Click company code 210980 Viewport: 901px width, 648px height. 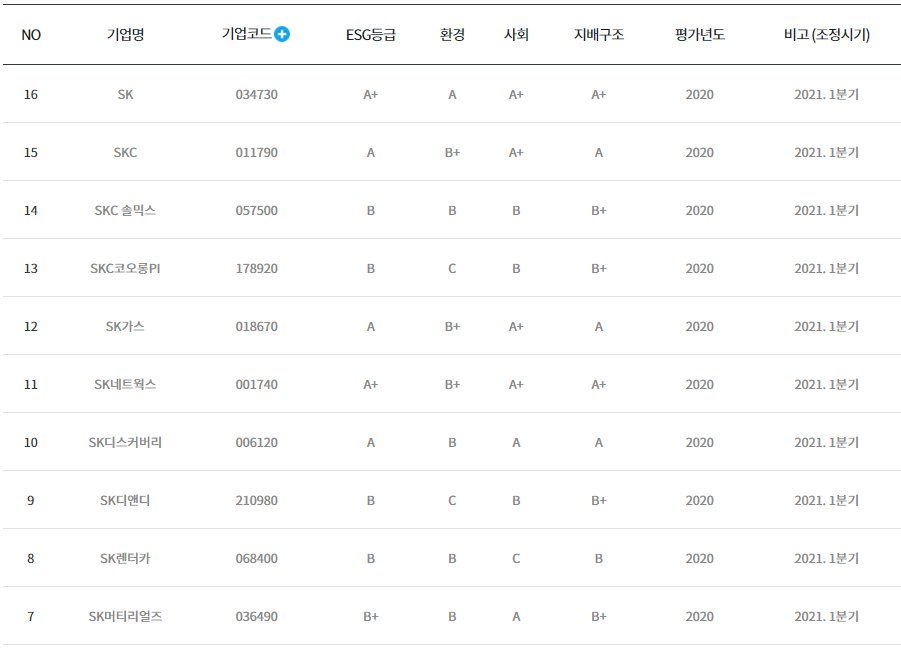tap(256, 500)
